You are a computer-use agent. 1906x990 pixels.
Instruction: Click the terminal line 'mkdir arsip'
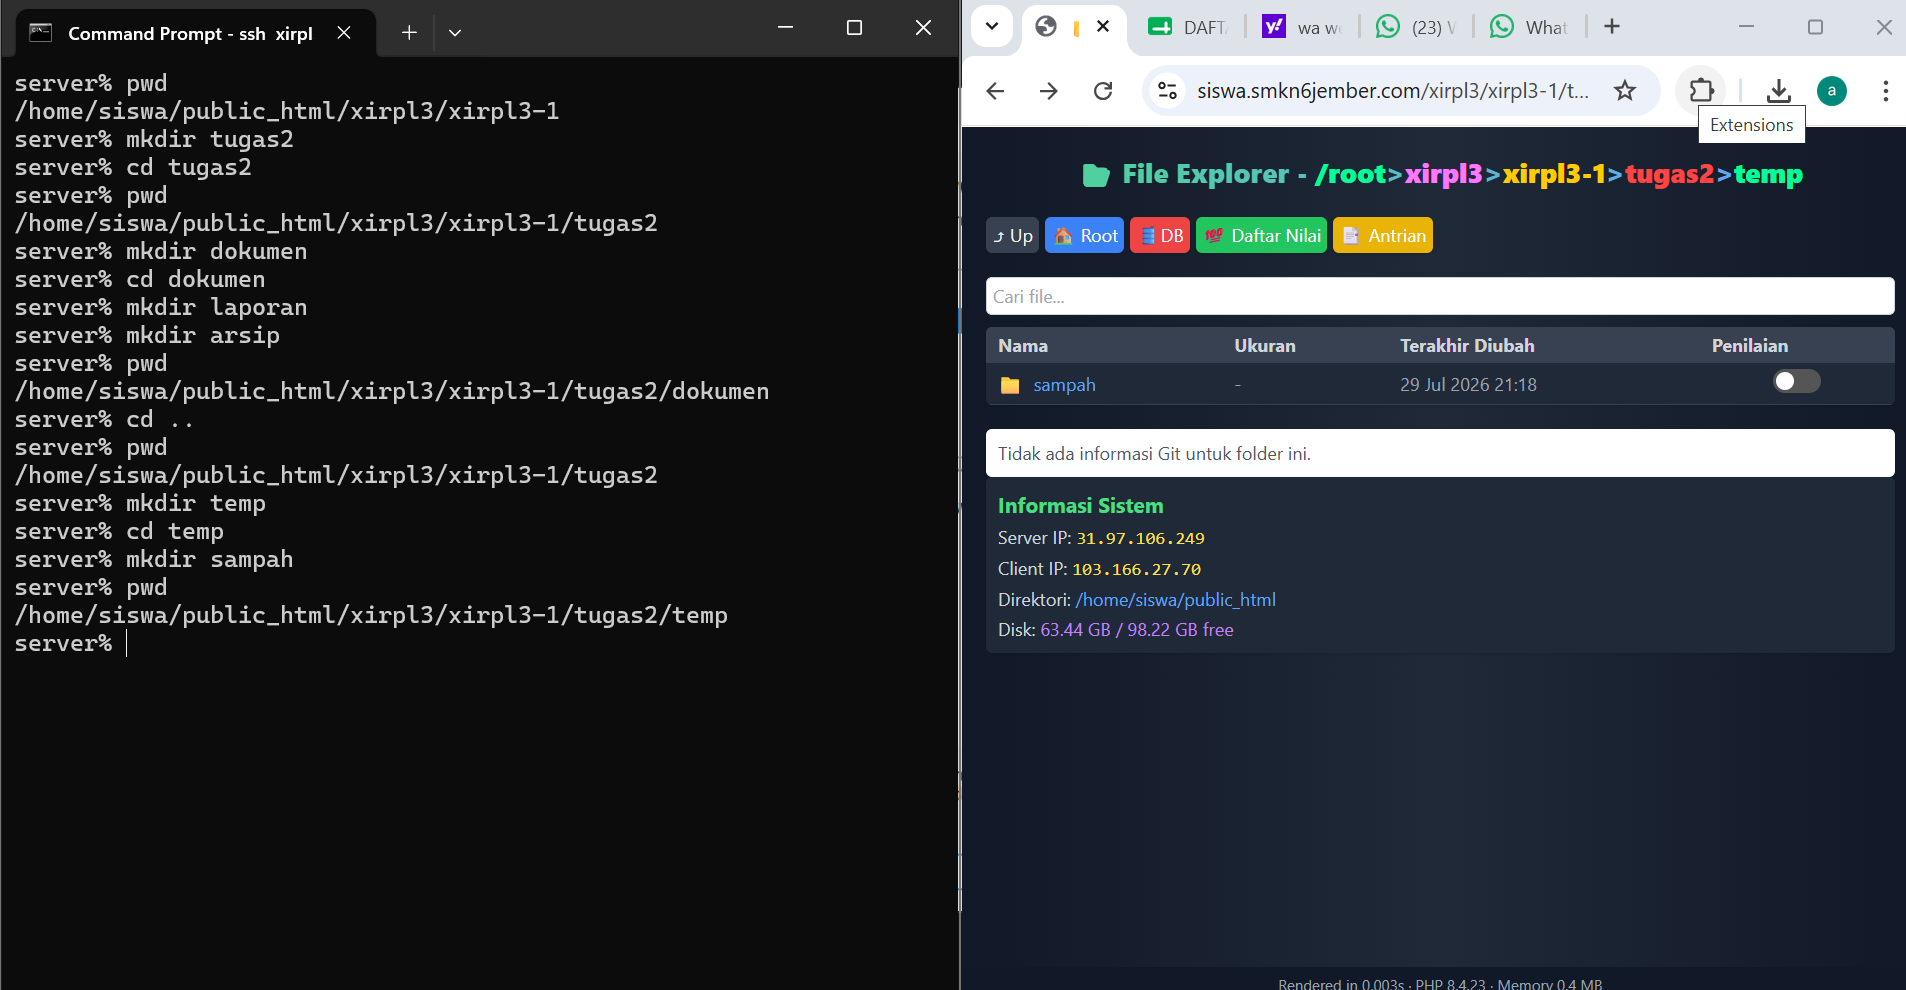[147, 336]
